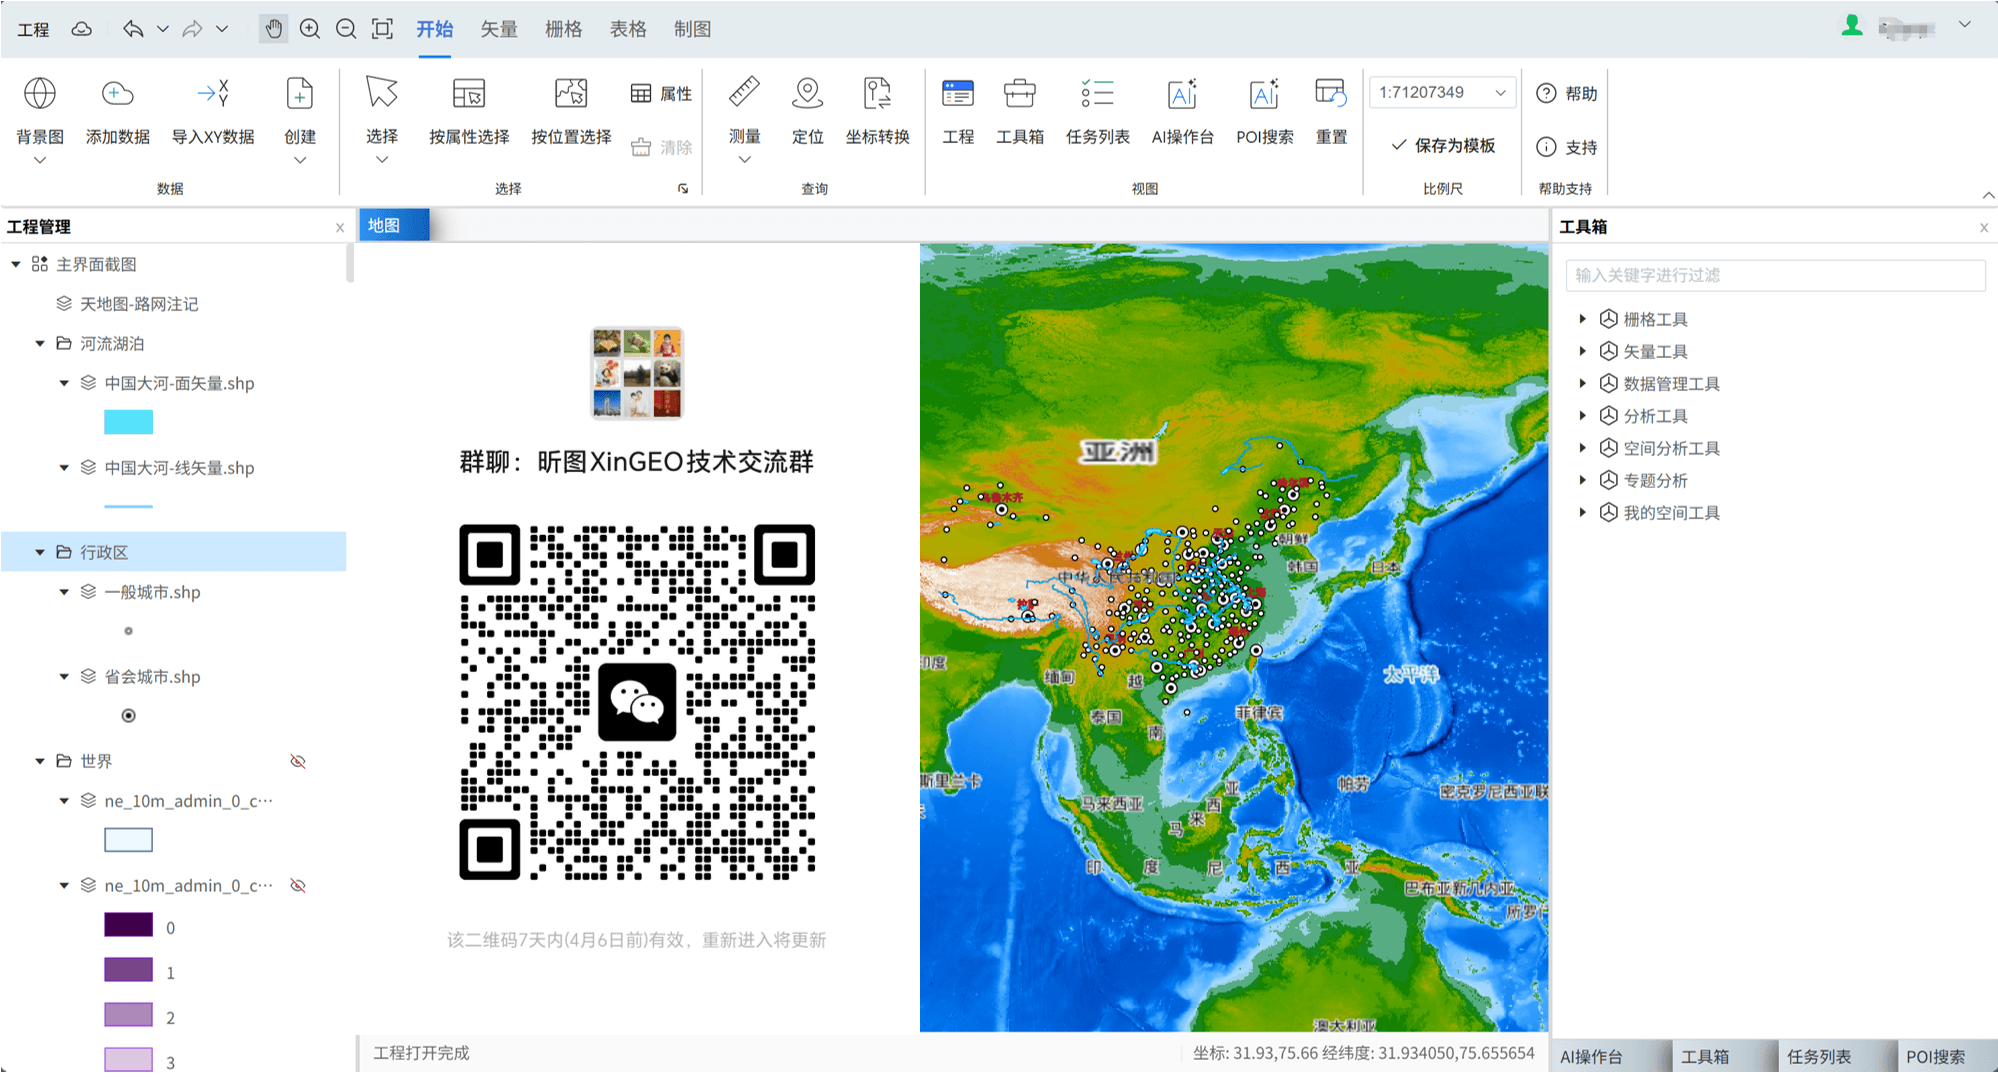Switch to the 矢量 ribbon tab
Screen dimensions: 1998x1077
tap(498, 29)
